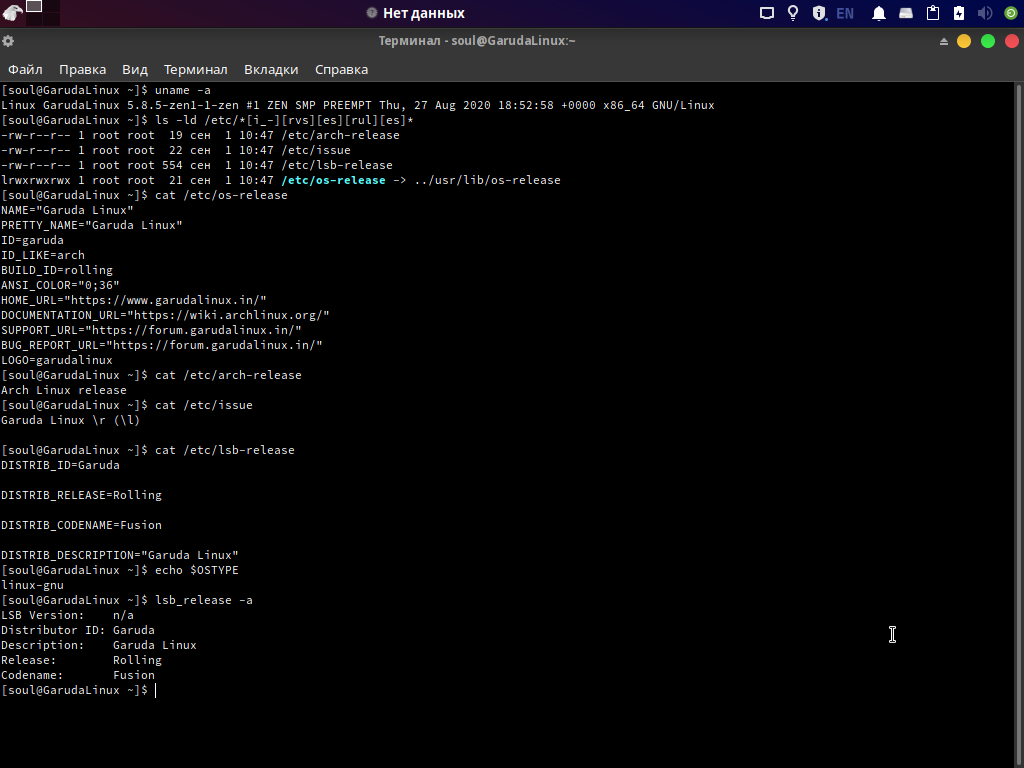Open the Правка menu
Viewport: 1024px width, 768px height.
82,69
